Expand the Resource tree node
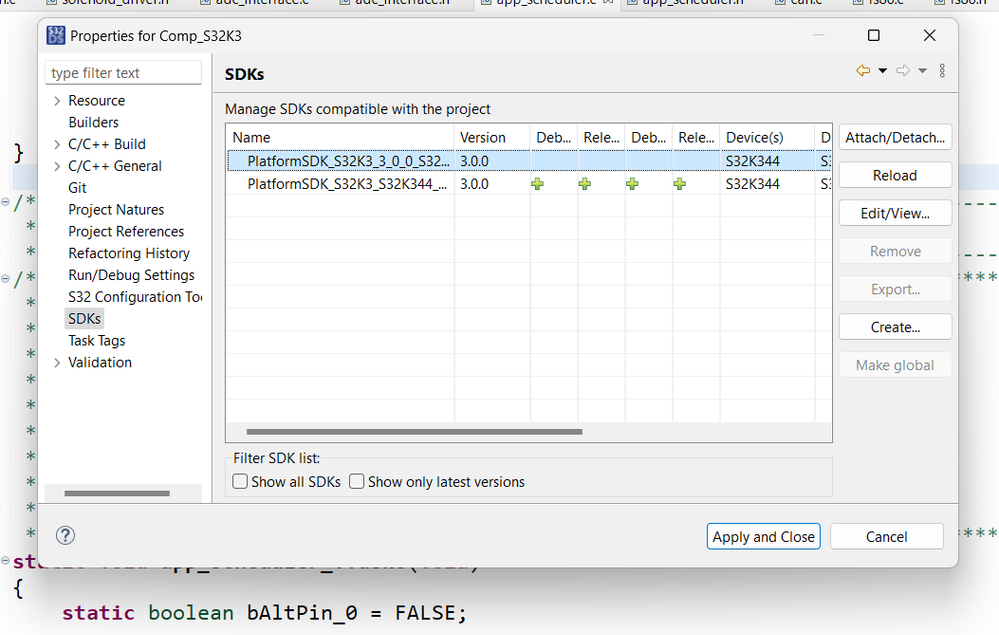Screen dimensions: 999x635 57,101
